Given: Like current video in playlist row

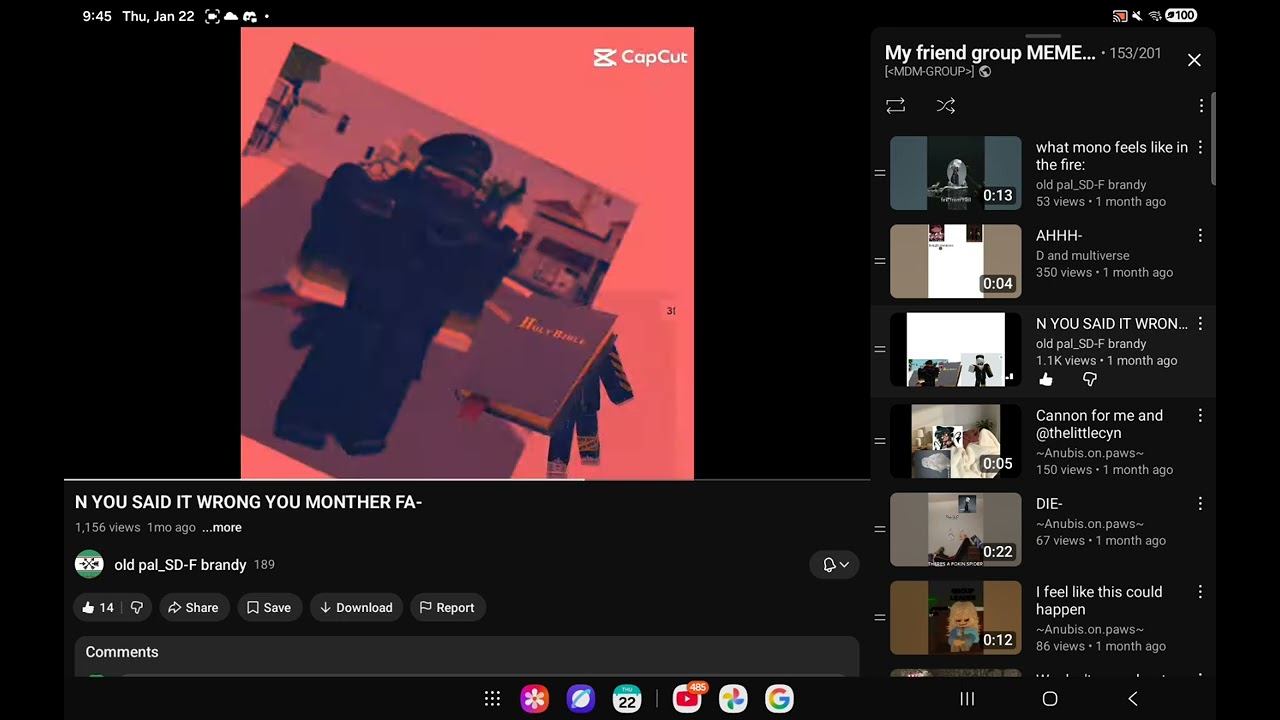Looking at the screenshot, I should pos(1046,380).
